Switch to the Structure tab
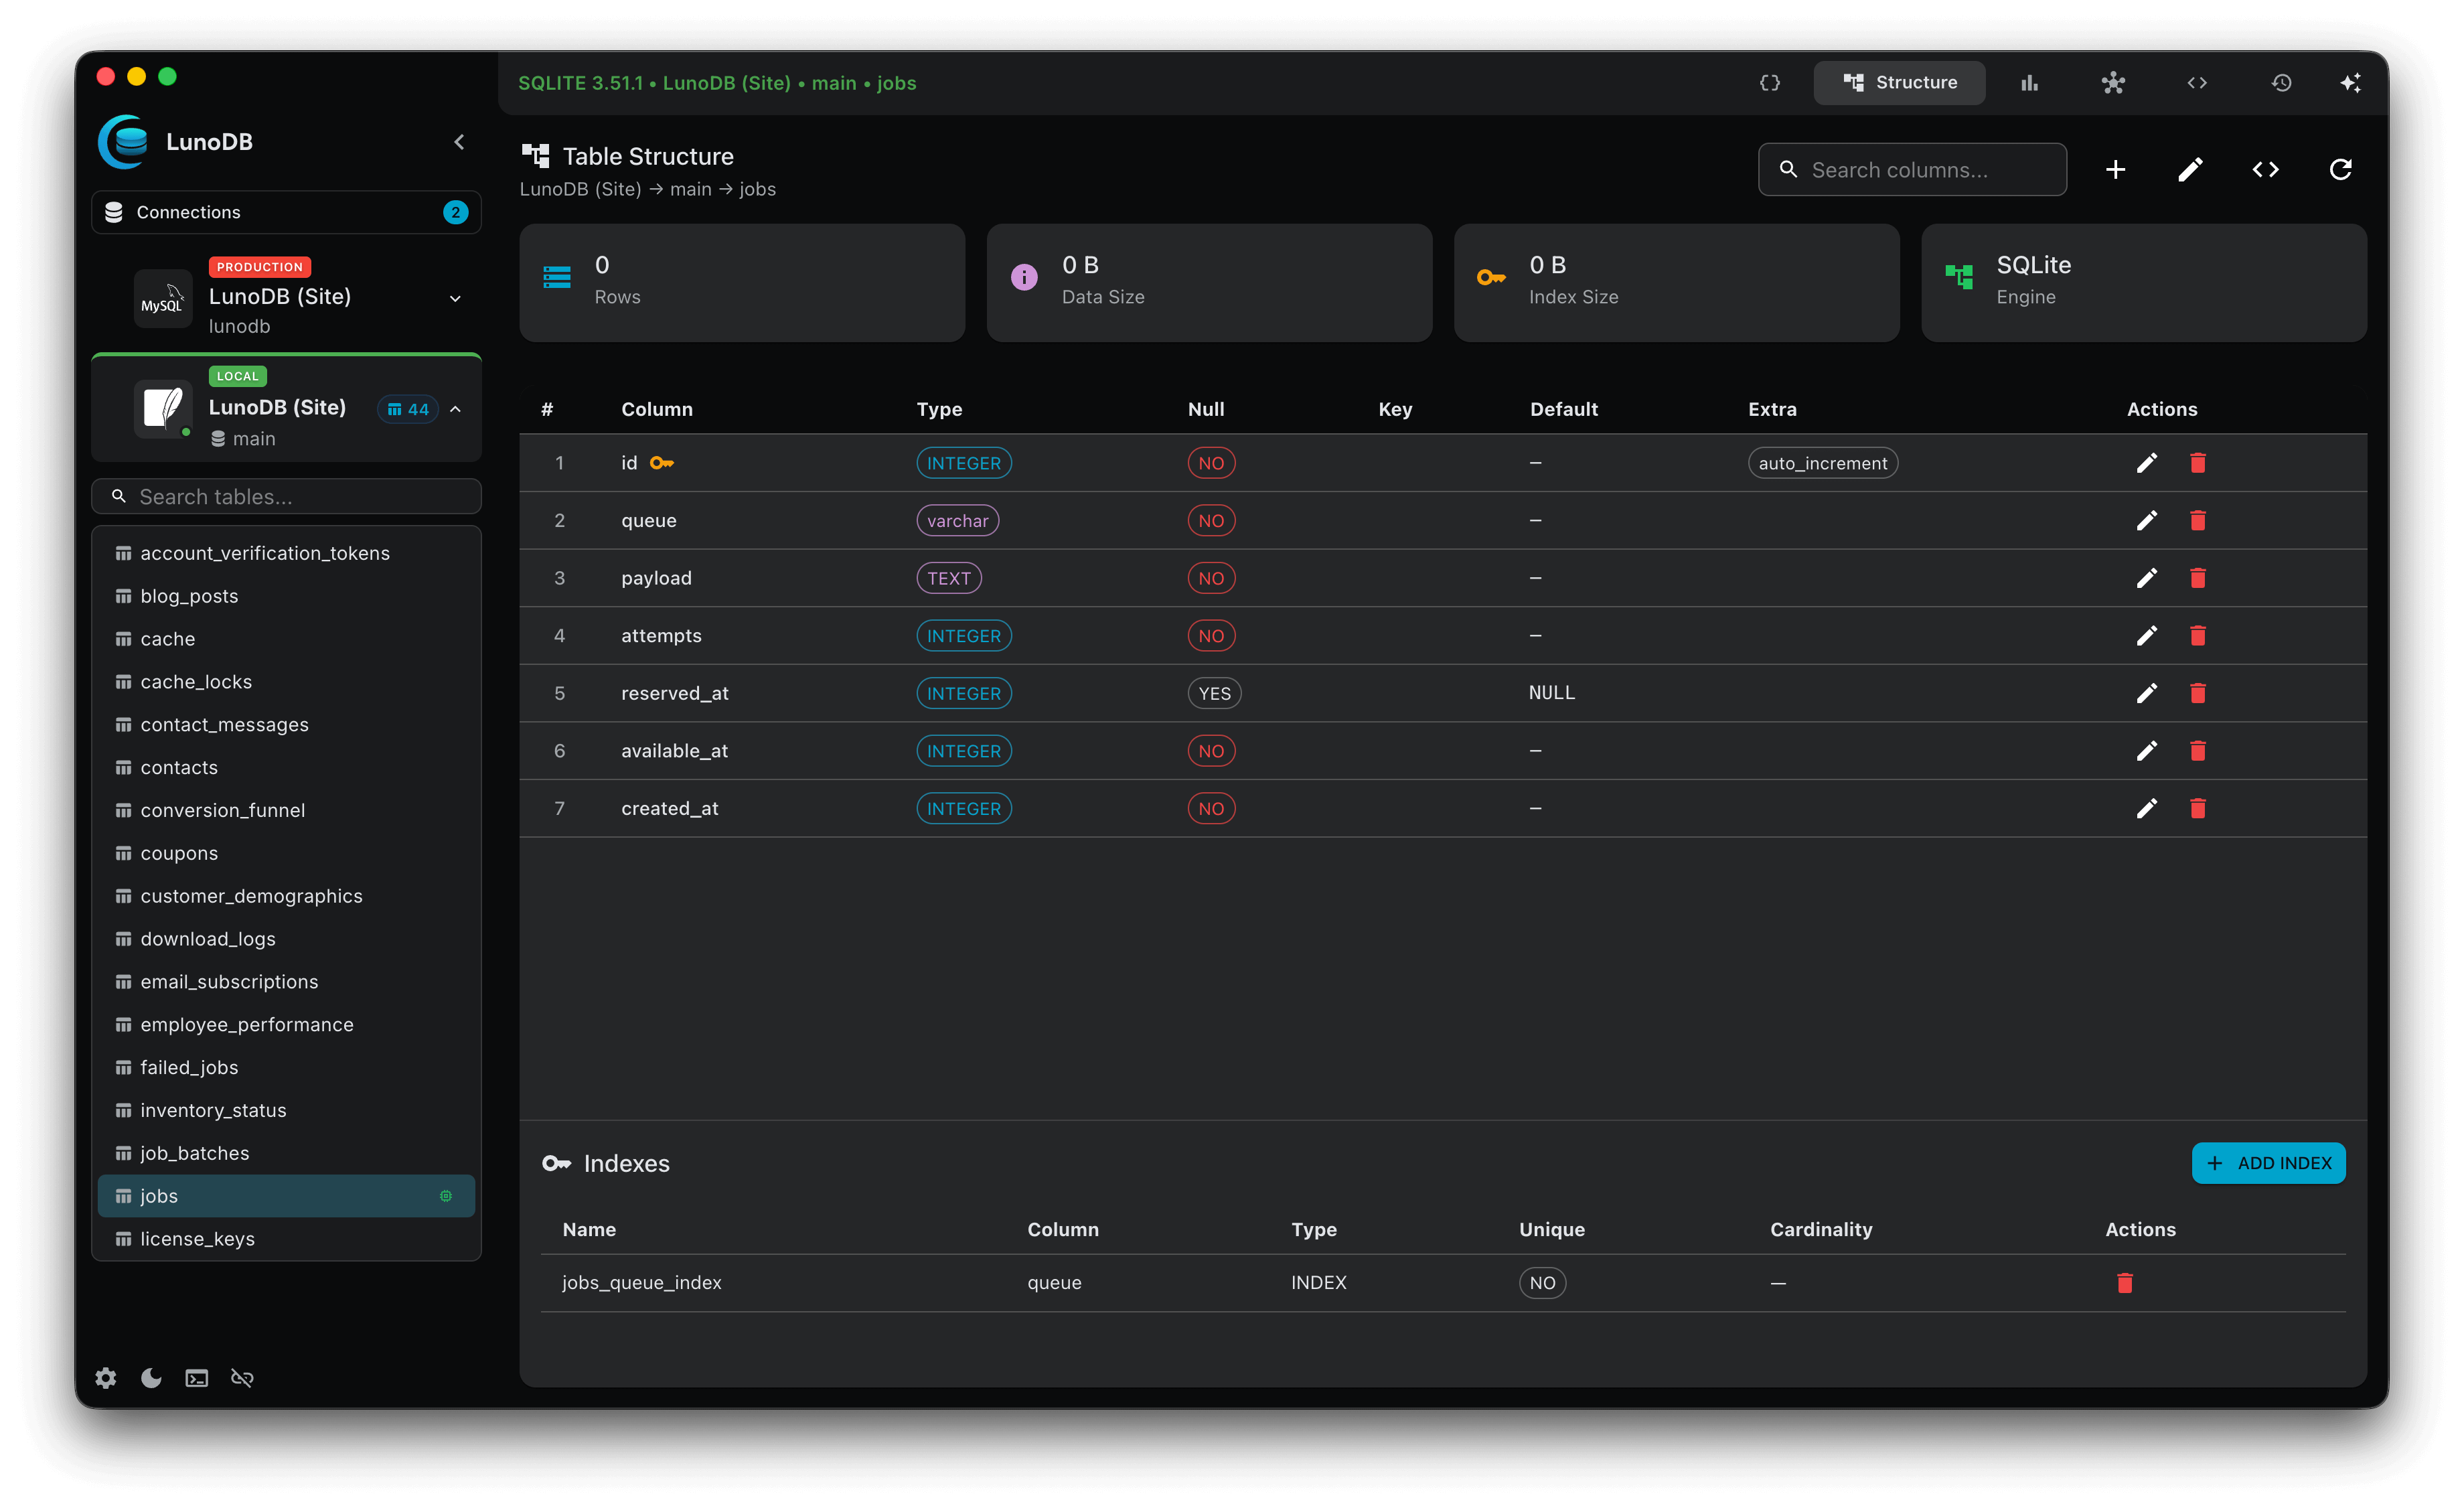 coord(1899,82)
